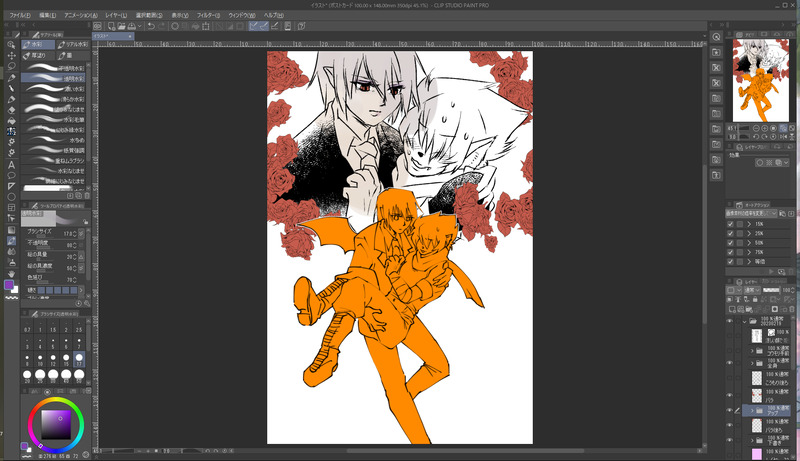Select the 水彩なじませ brush
The height and width of the screenshot is (461, 800).
click(x=53, y=171)
